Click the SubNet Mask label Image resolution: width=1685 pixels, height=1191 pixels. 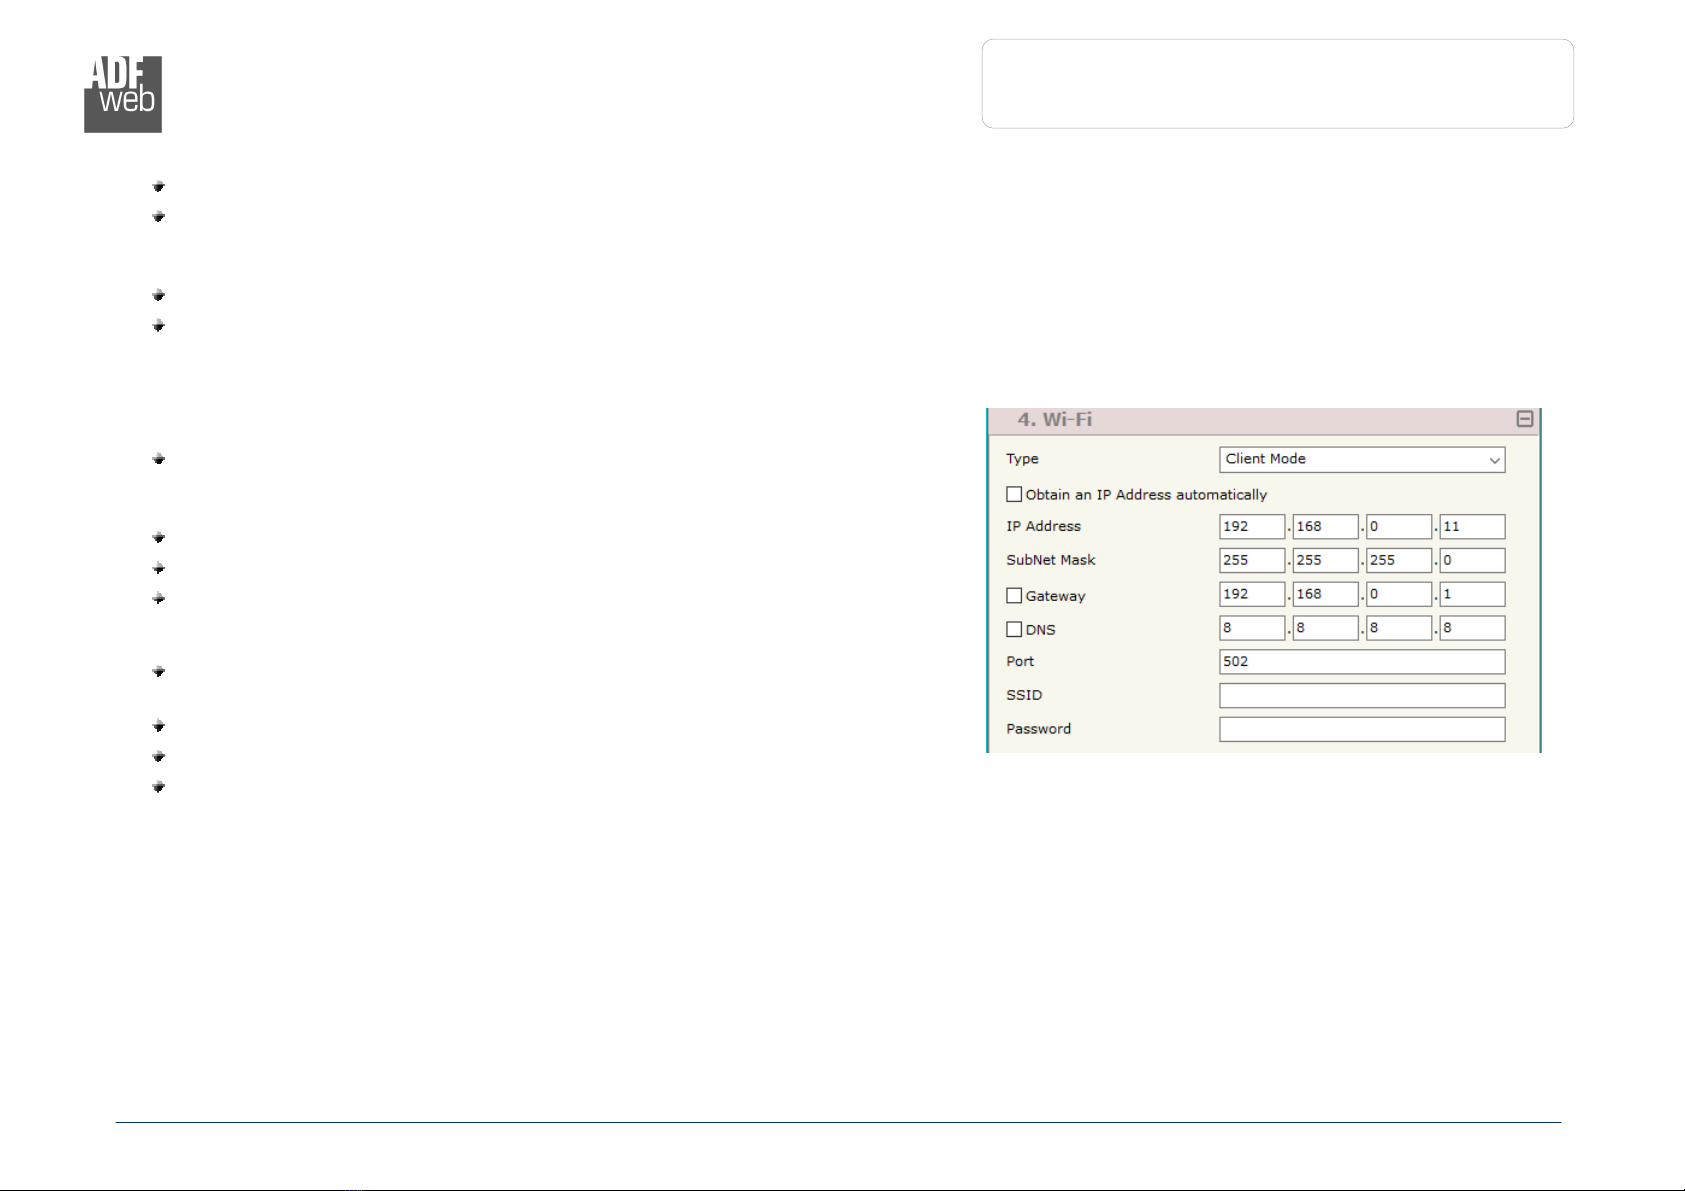pyautogui.click(x=1051, y=560)
